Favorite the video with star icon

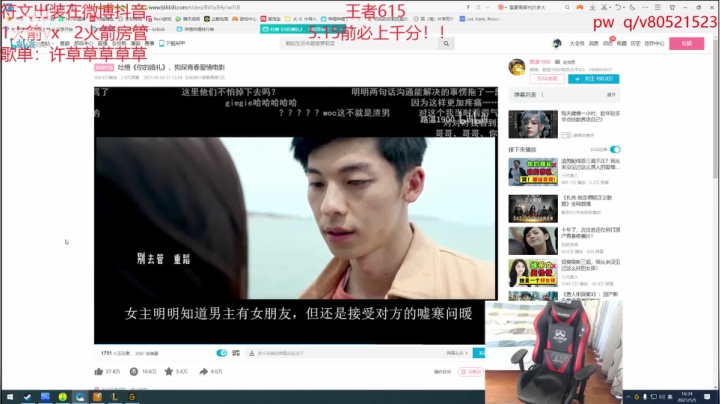point(169,371)
